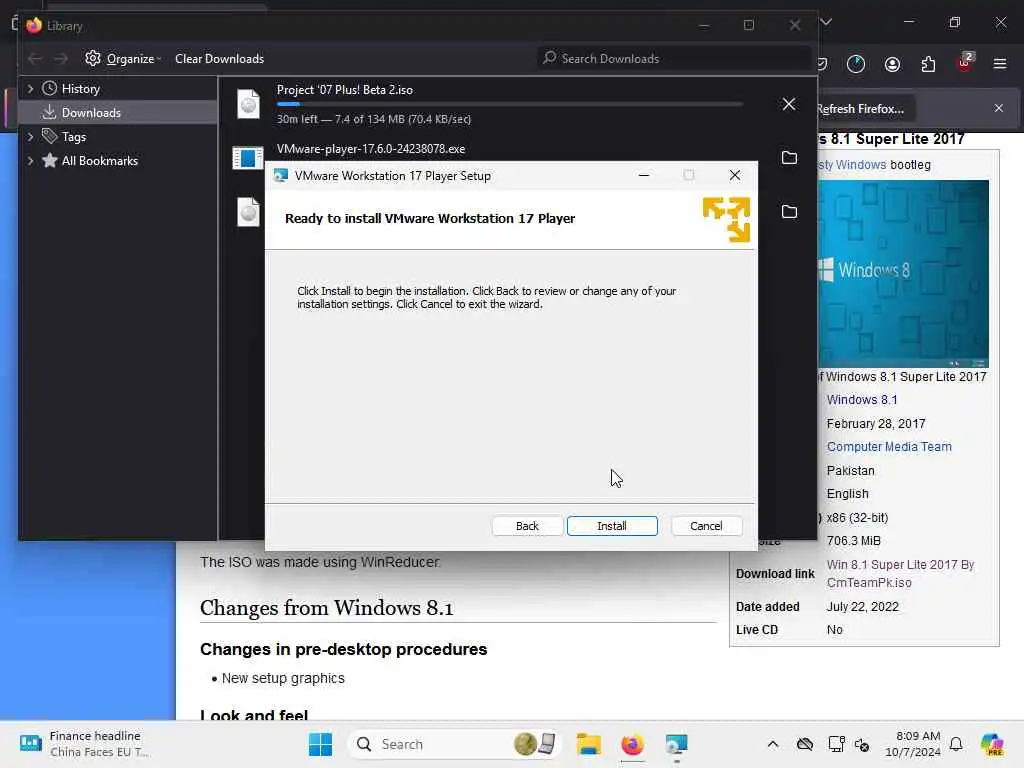The height and width of the screenshot is (768, 1024).
Task: Select Downloads in Library sidebar
Action: point(118,112)
